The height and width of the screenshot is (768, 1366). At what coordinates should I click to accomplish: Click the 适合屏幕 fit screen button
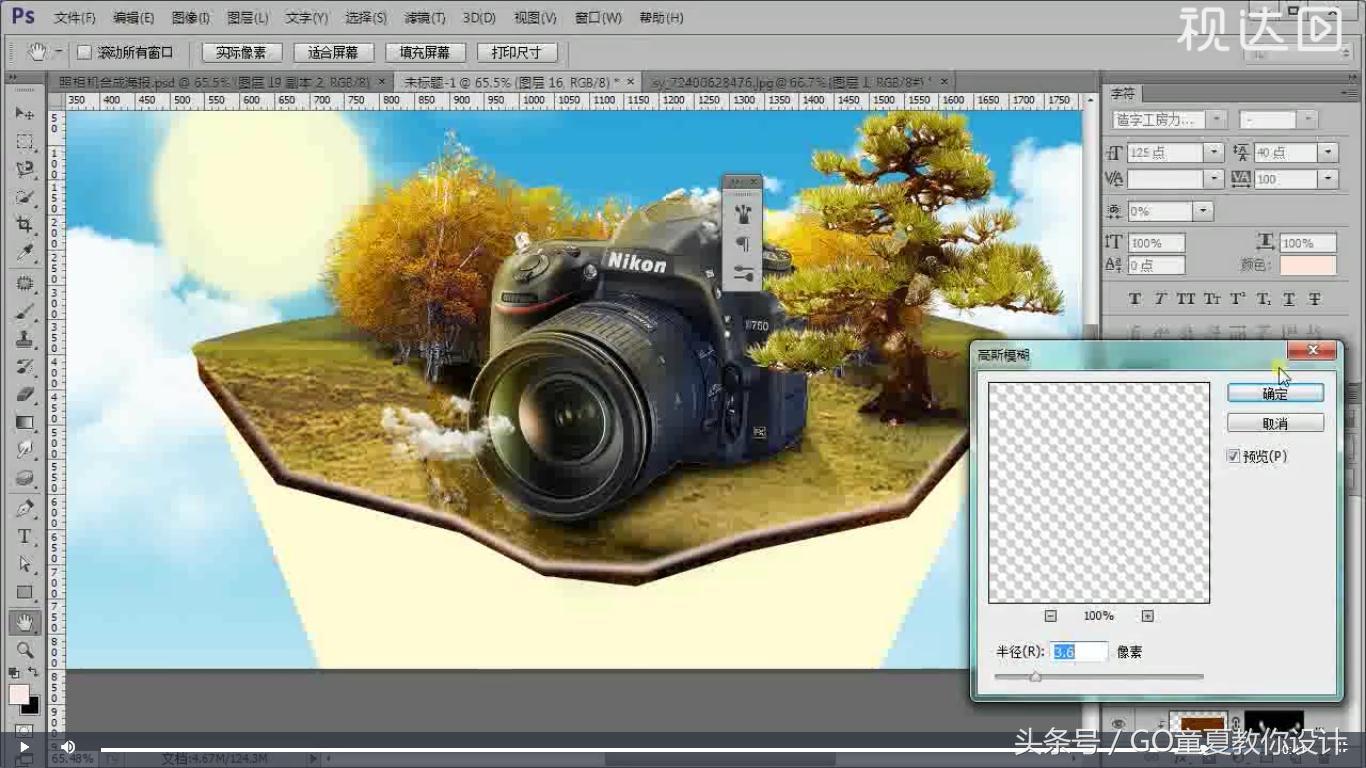tap(333, 52)
